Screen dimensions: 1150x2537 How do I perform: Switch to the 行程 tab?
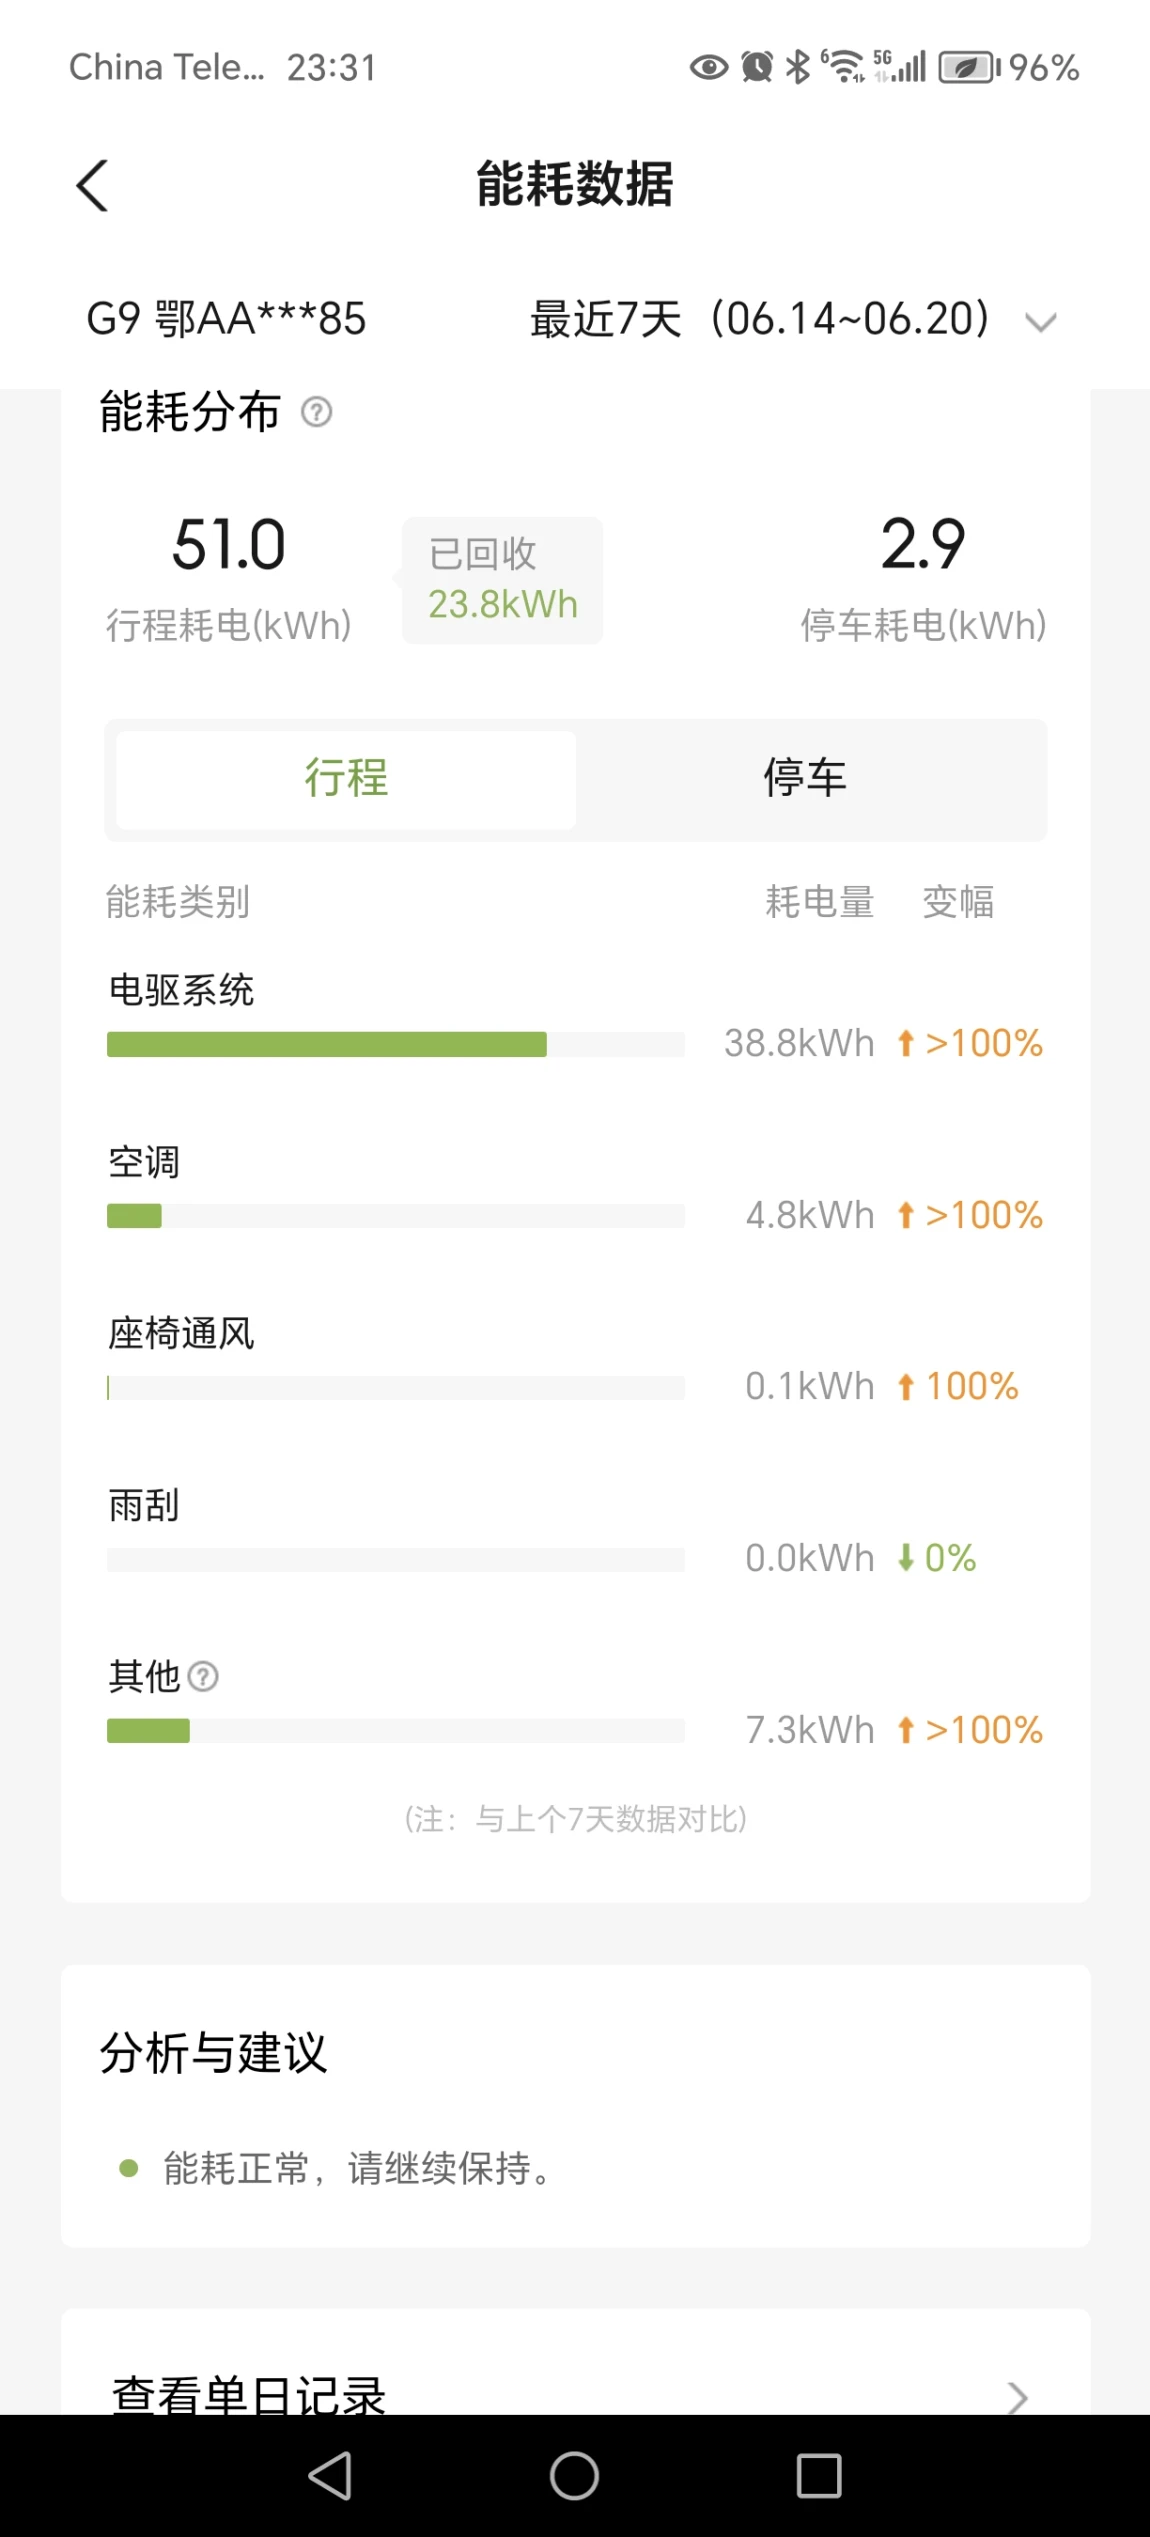[346, 779]
